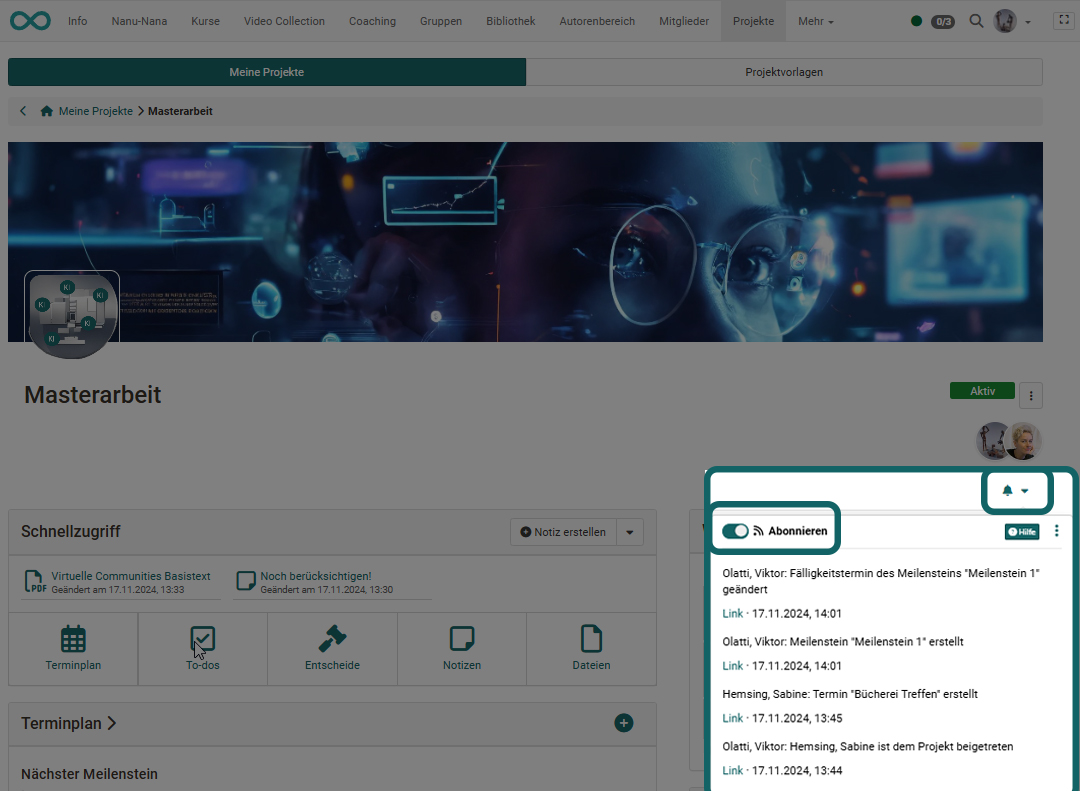Open the Bibliothek menu item

pos(510,21)
